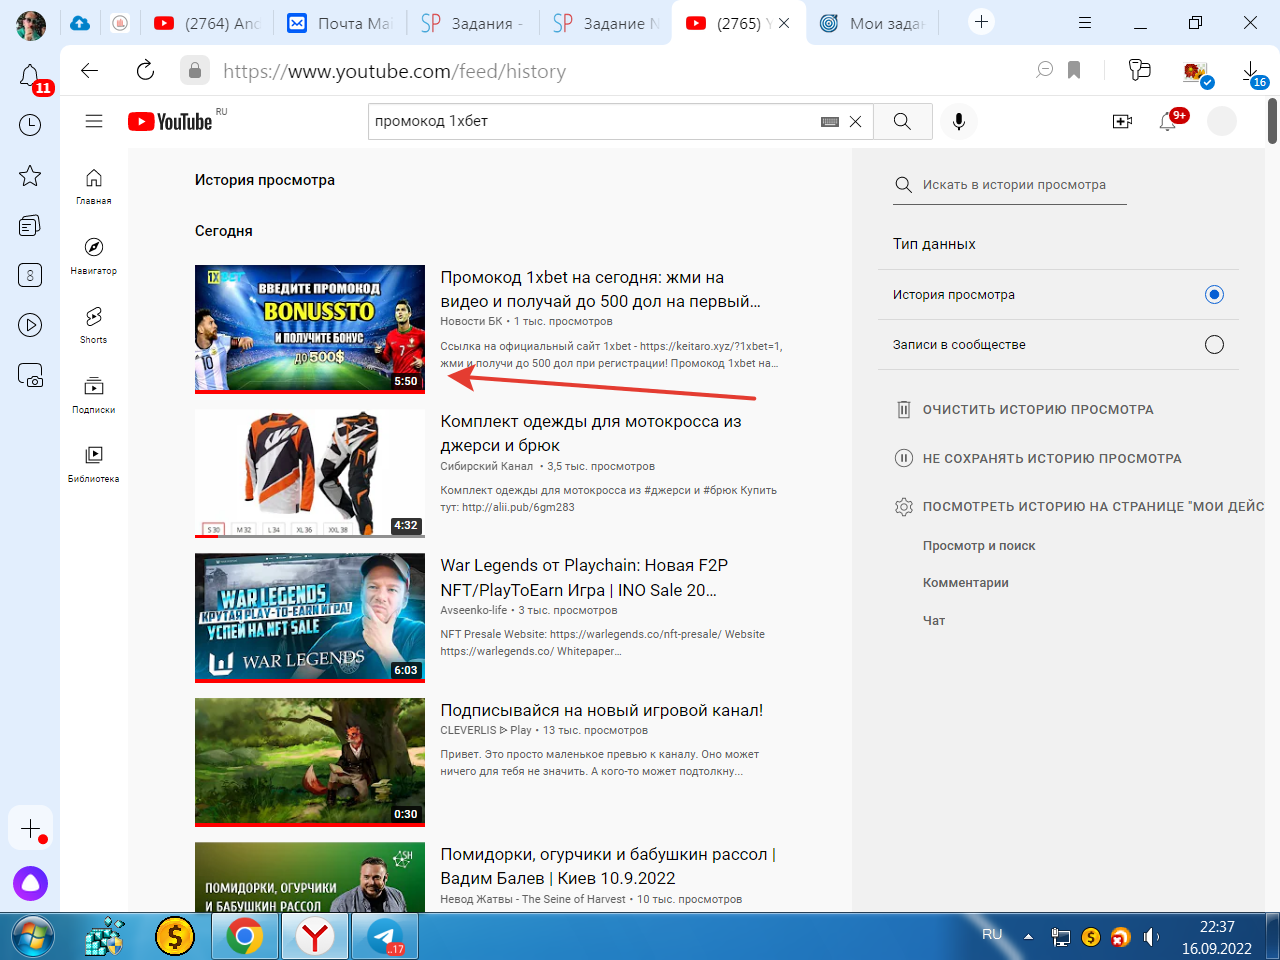Image resolution: width=1280 pixels, height=960 pixels.
Task: Select the История просмотра radio button
Action: click(1214, 294)
